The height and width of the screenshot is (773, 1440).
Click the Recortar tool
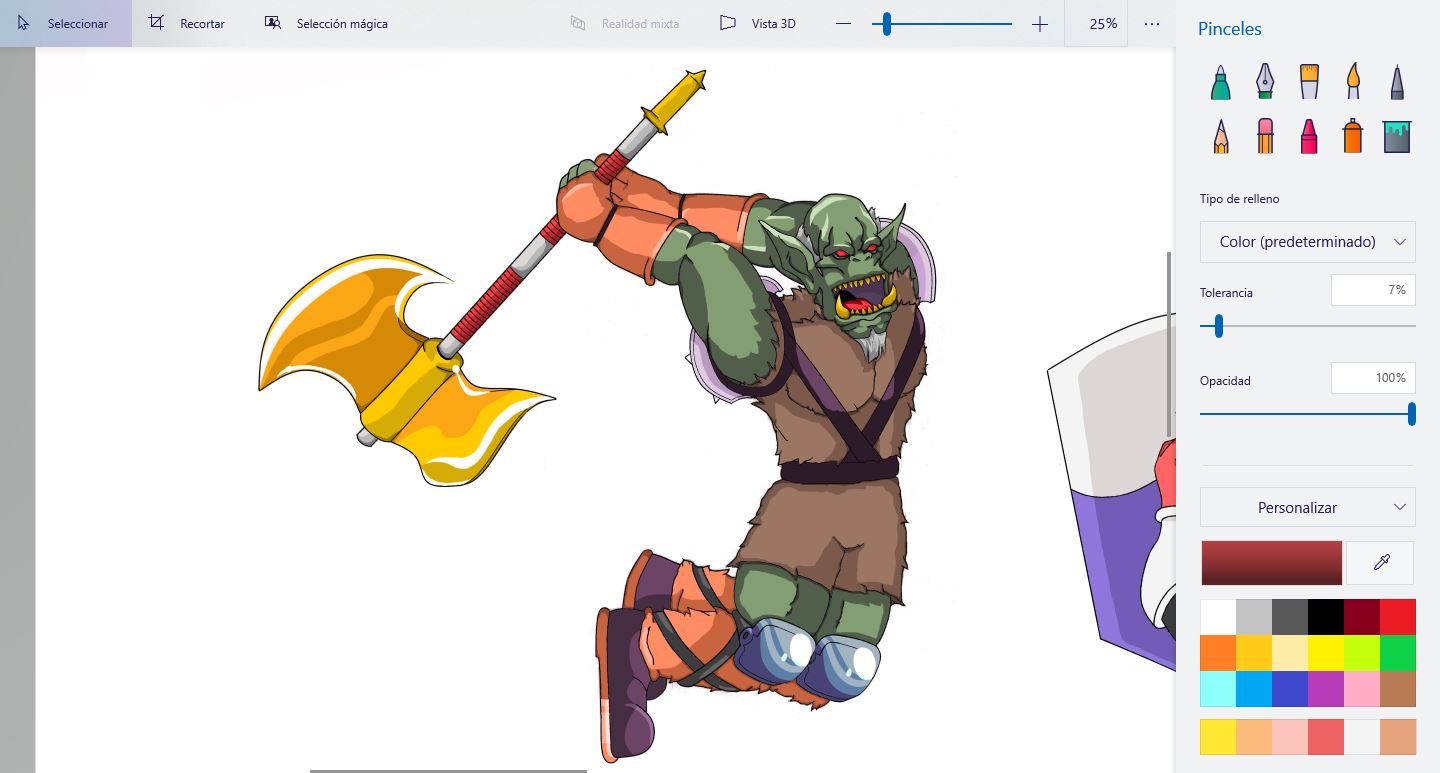pyautogui.click(x=187, y=23)
